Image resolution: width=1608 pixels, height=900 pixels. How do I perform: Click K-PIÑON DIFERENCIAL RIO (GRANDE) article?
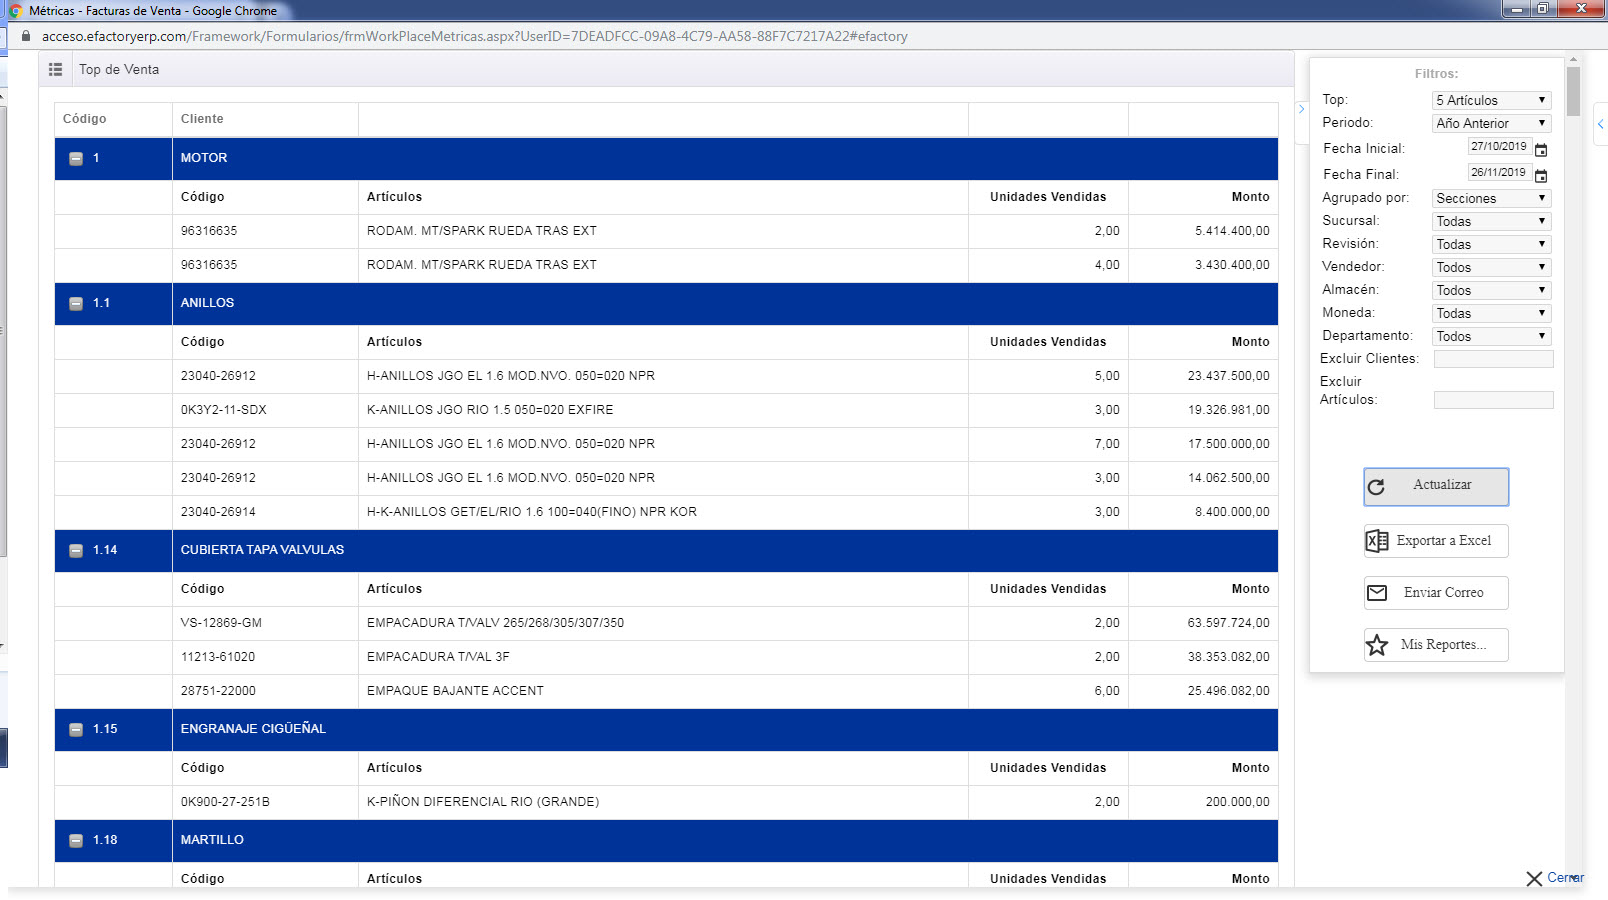pos(483,802)
